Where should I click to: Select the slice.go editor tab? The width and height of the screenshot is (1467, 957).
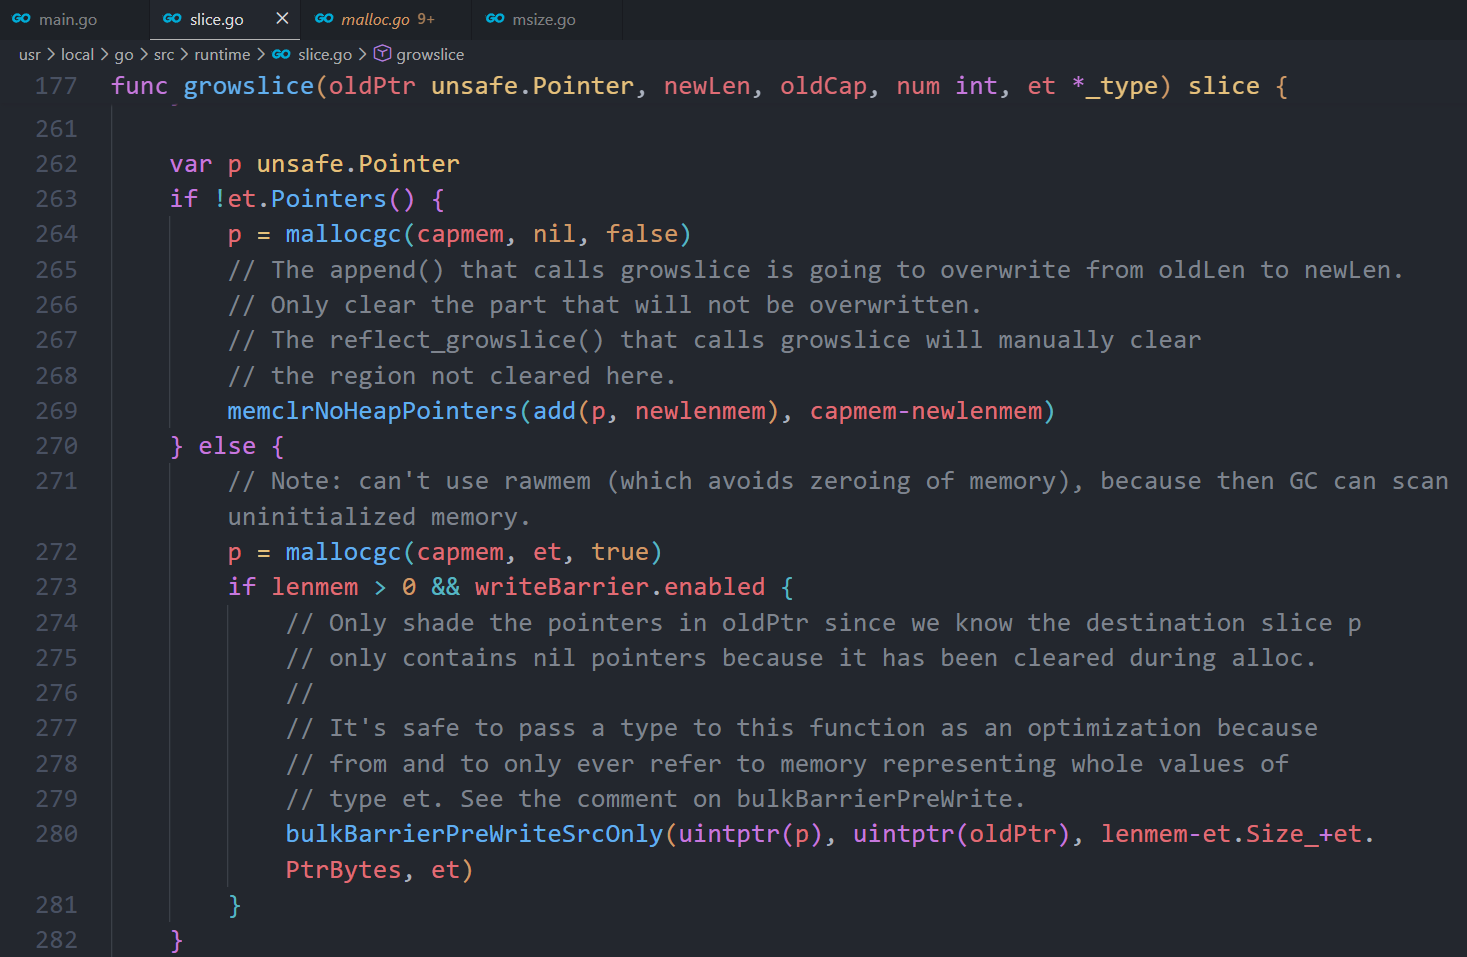[x=216, y=19]
